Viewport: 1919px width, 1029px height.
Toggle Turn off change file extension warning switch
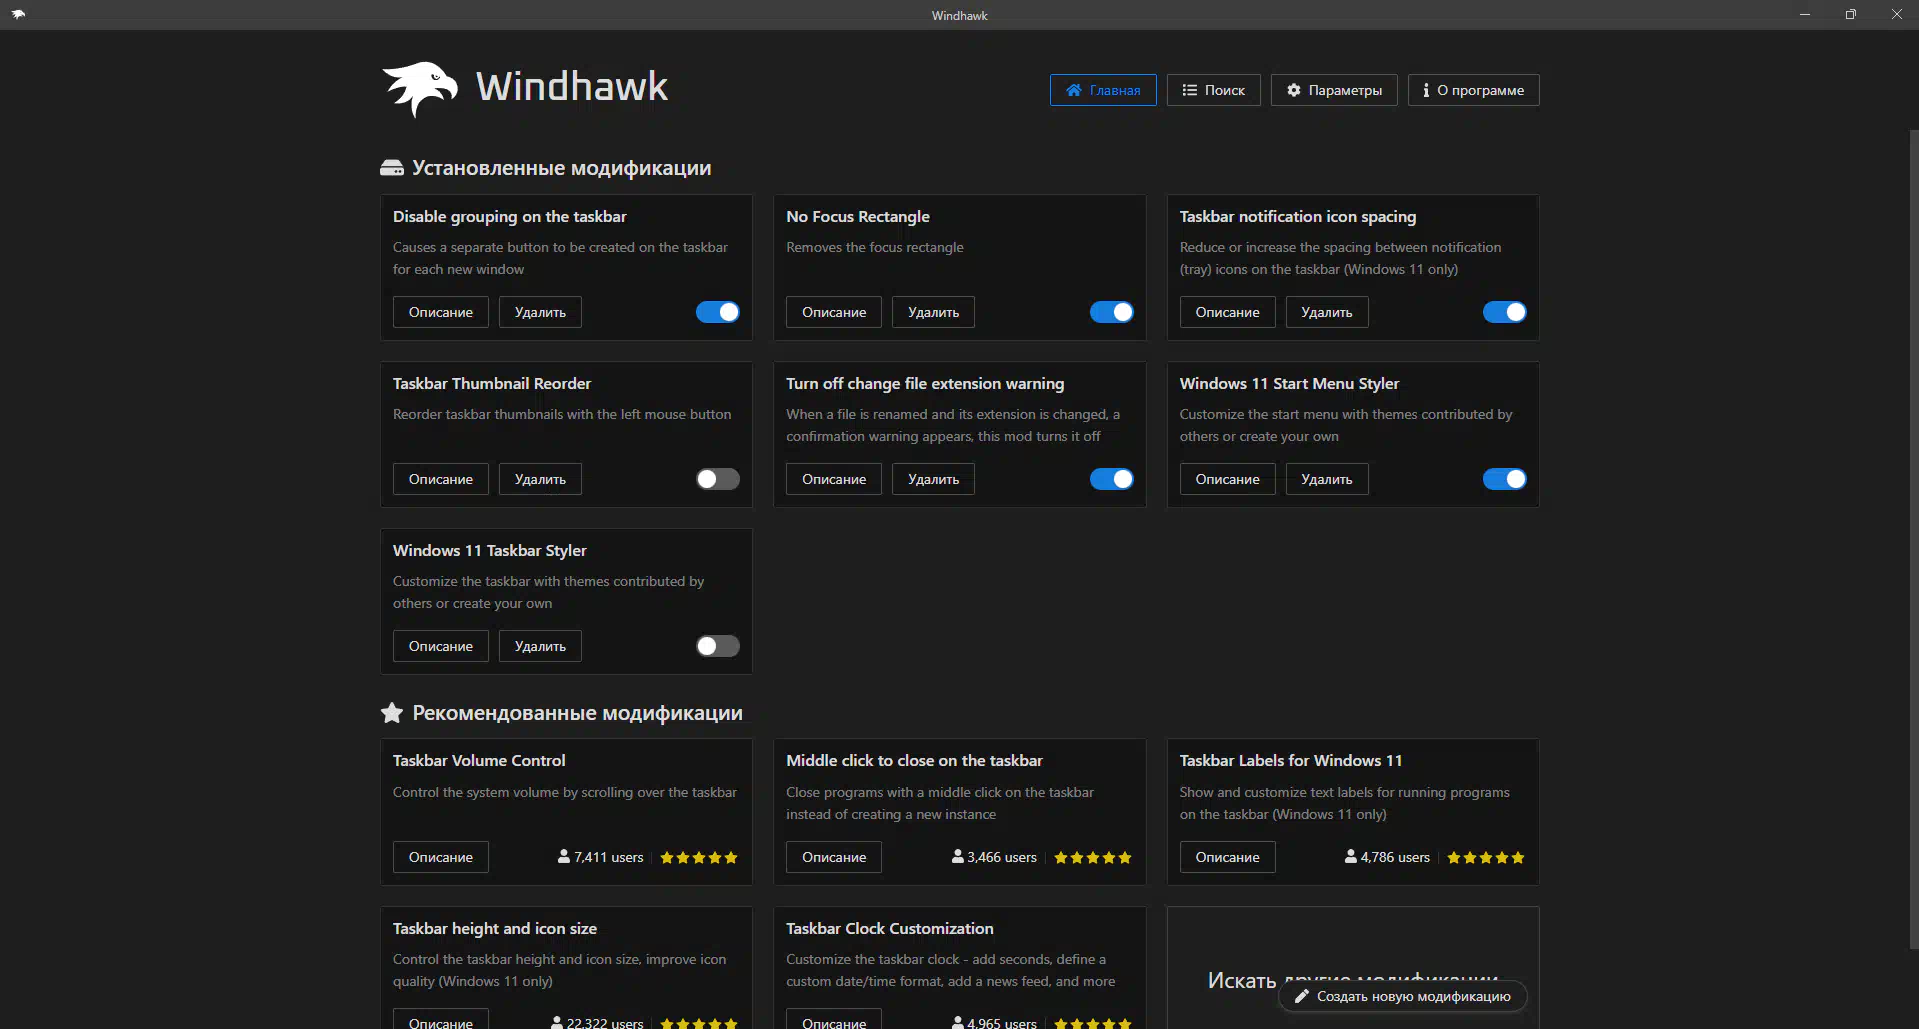click(x=1111, y=479)
